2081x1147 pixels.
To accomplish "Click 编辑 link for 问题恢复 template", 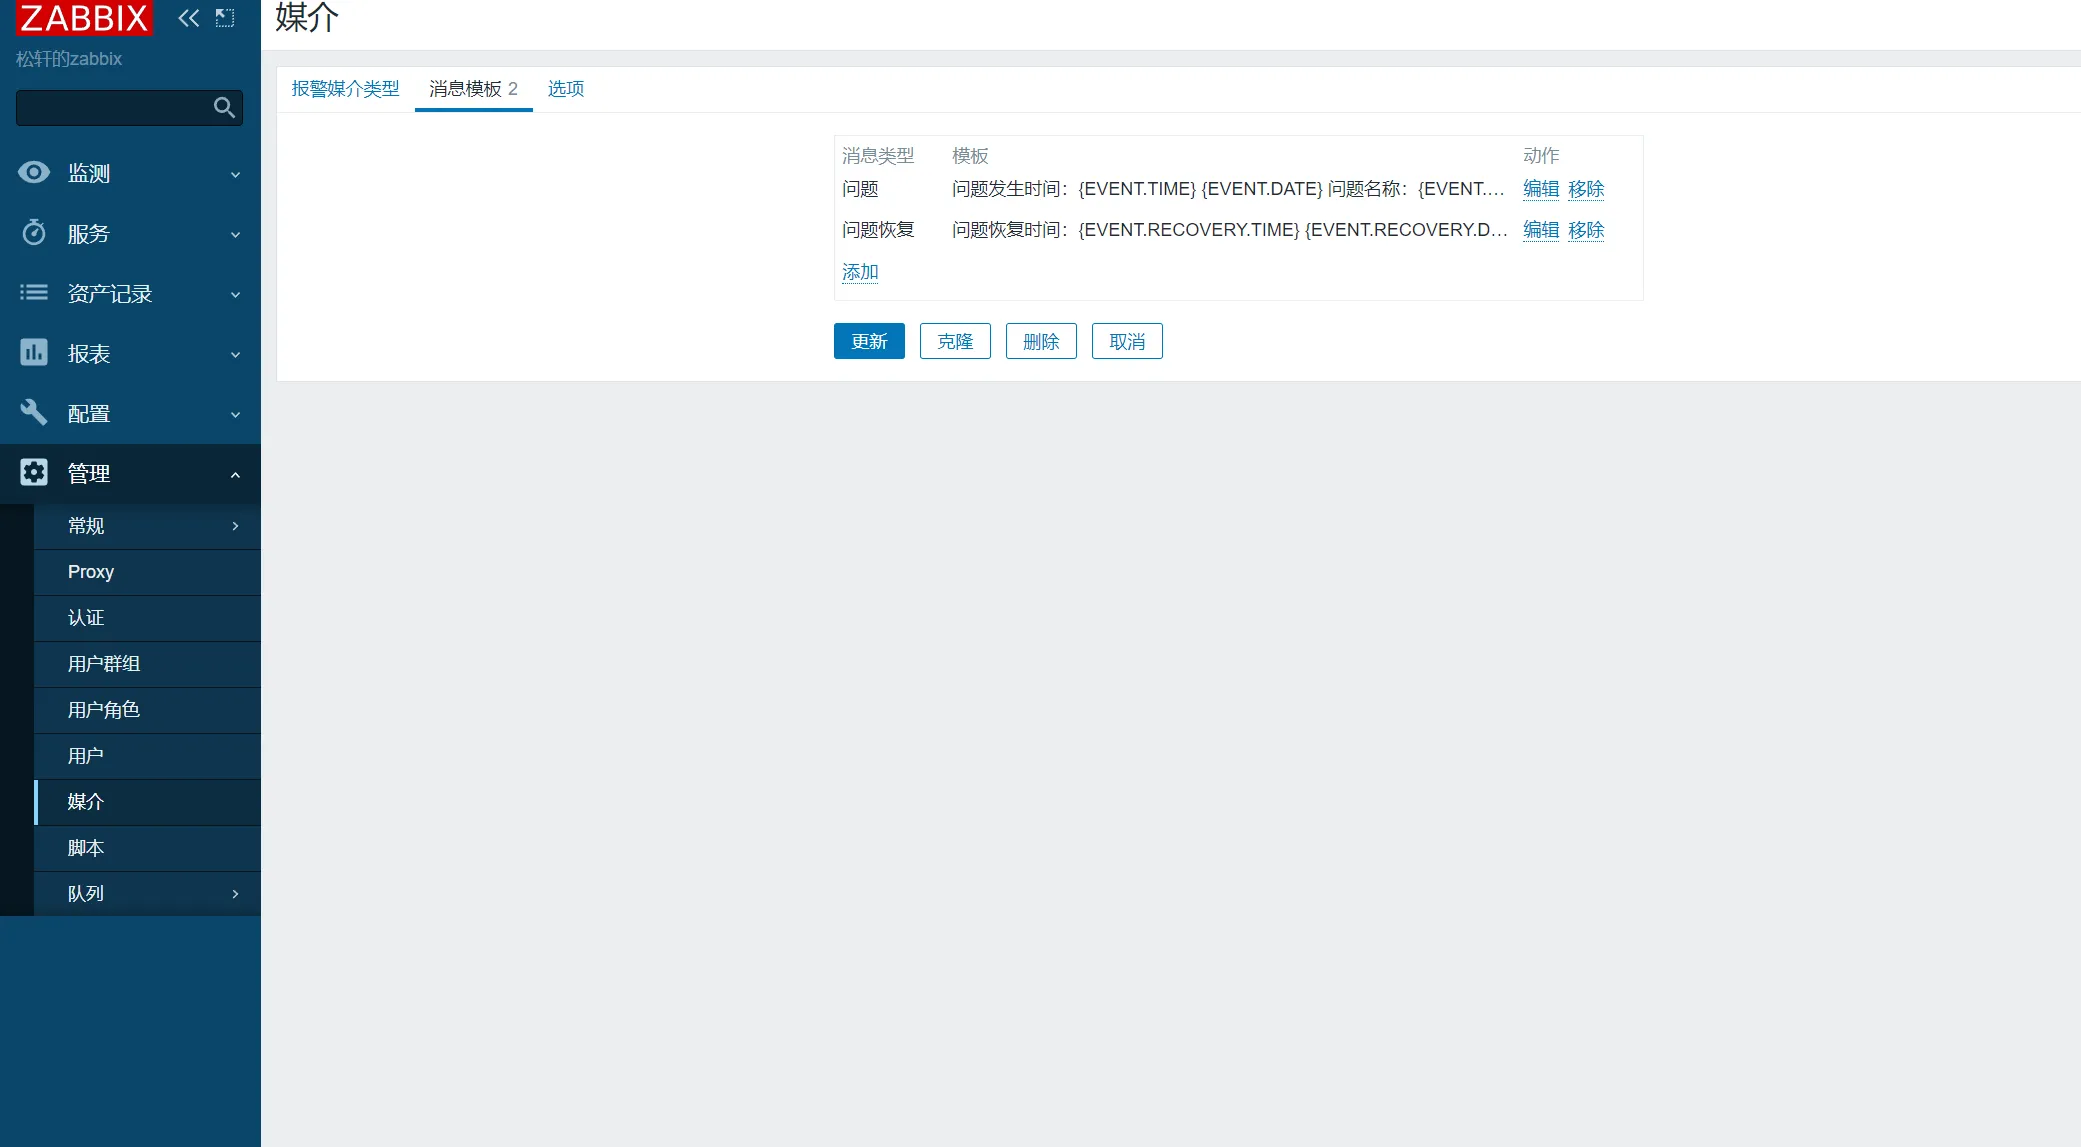I will (1540, 230).
